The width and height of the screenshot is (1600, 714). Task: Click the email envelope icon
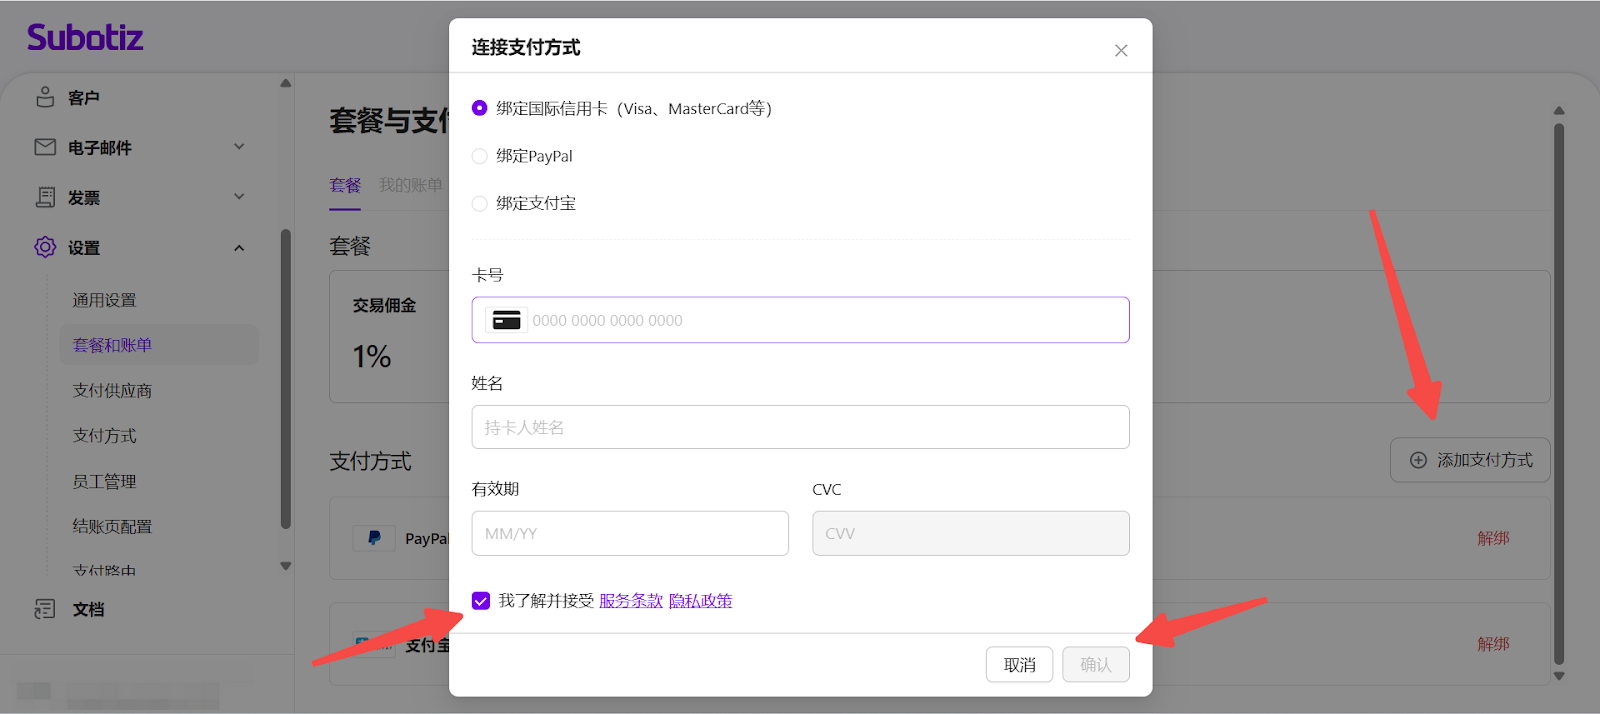click(45, 147)
